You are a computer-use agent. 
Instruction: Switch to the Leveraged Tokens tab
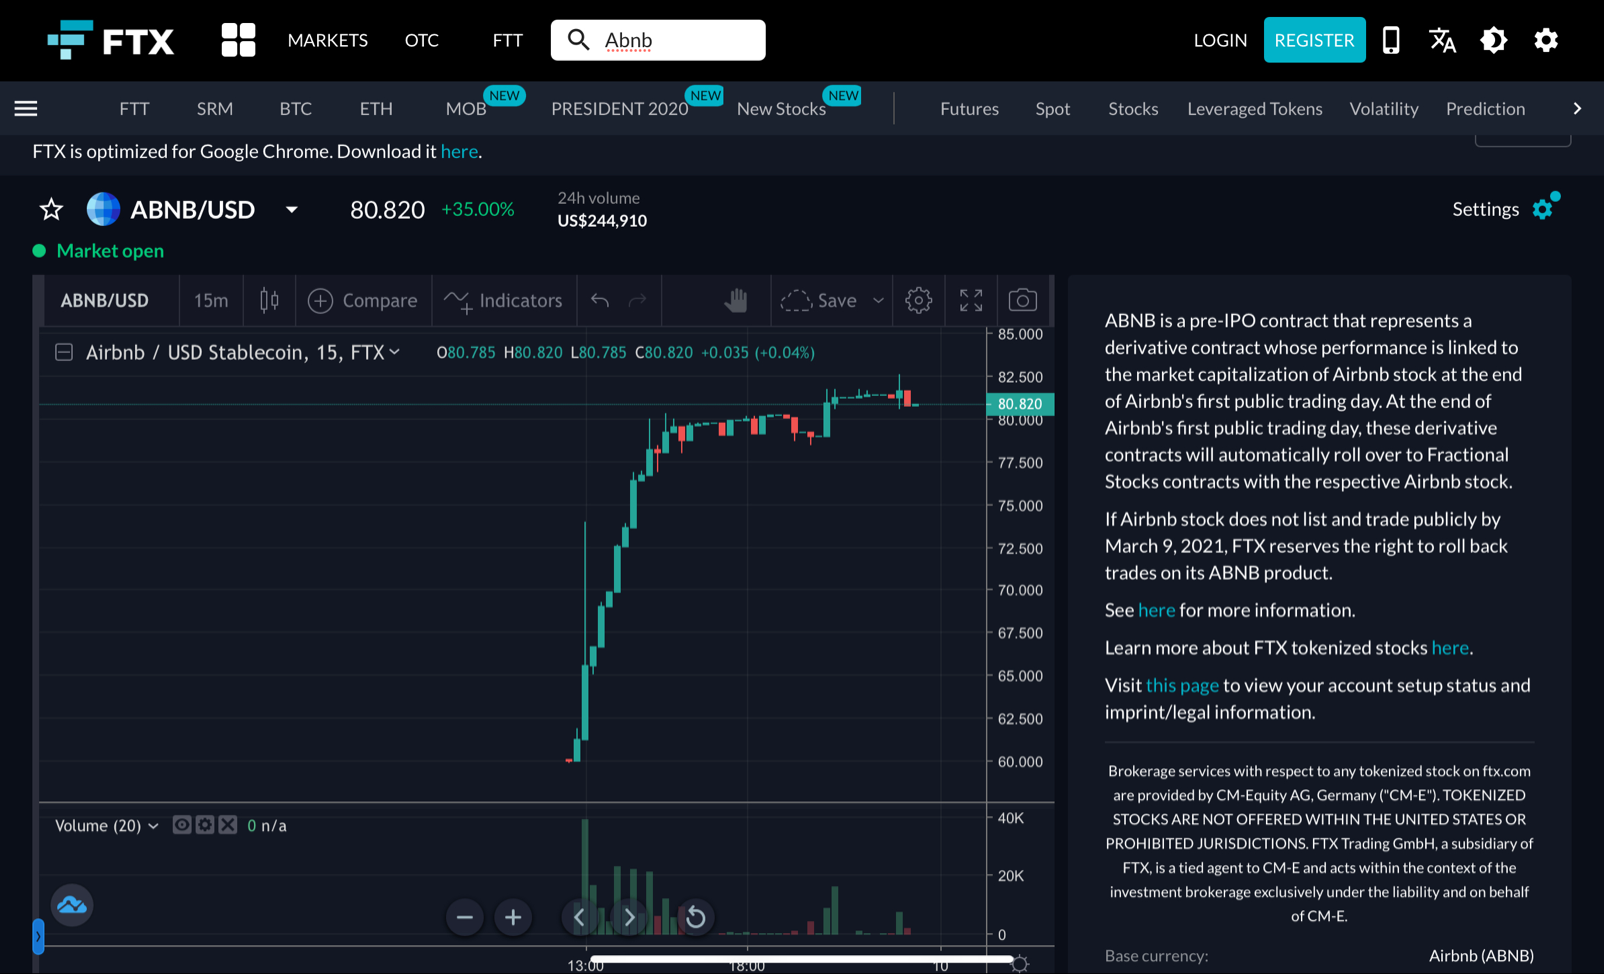1254,108
